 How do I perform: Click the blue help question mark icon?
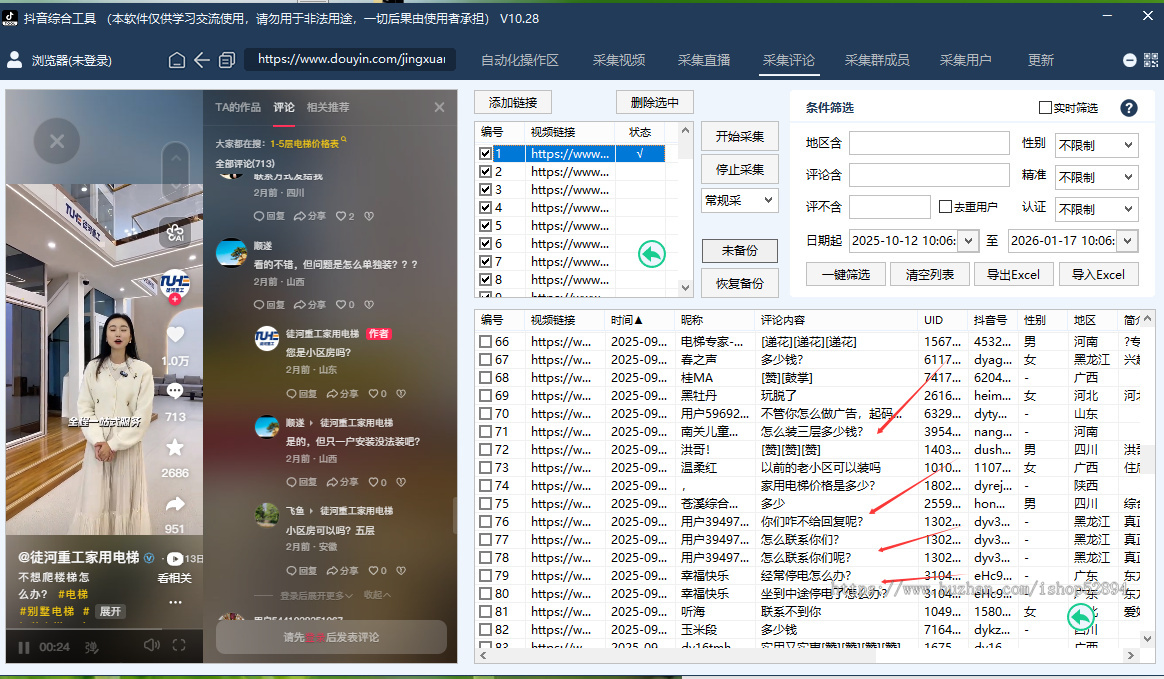point(1128,108)
